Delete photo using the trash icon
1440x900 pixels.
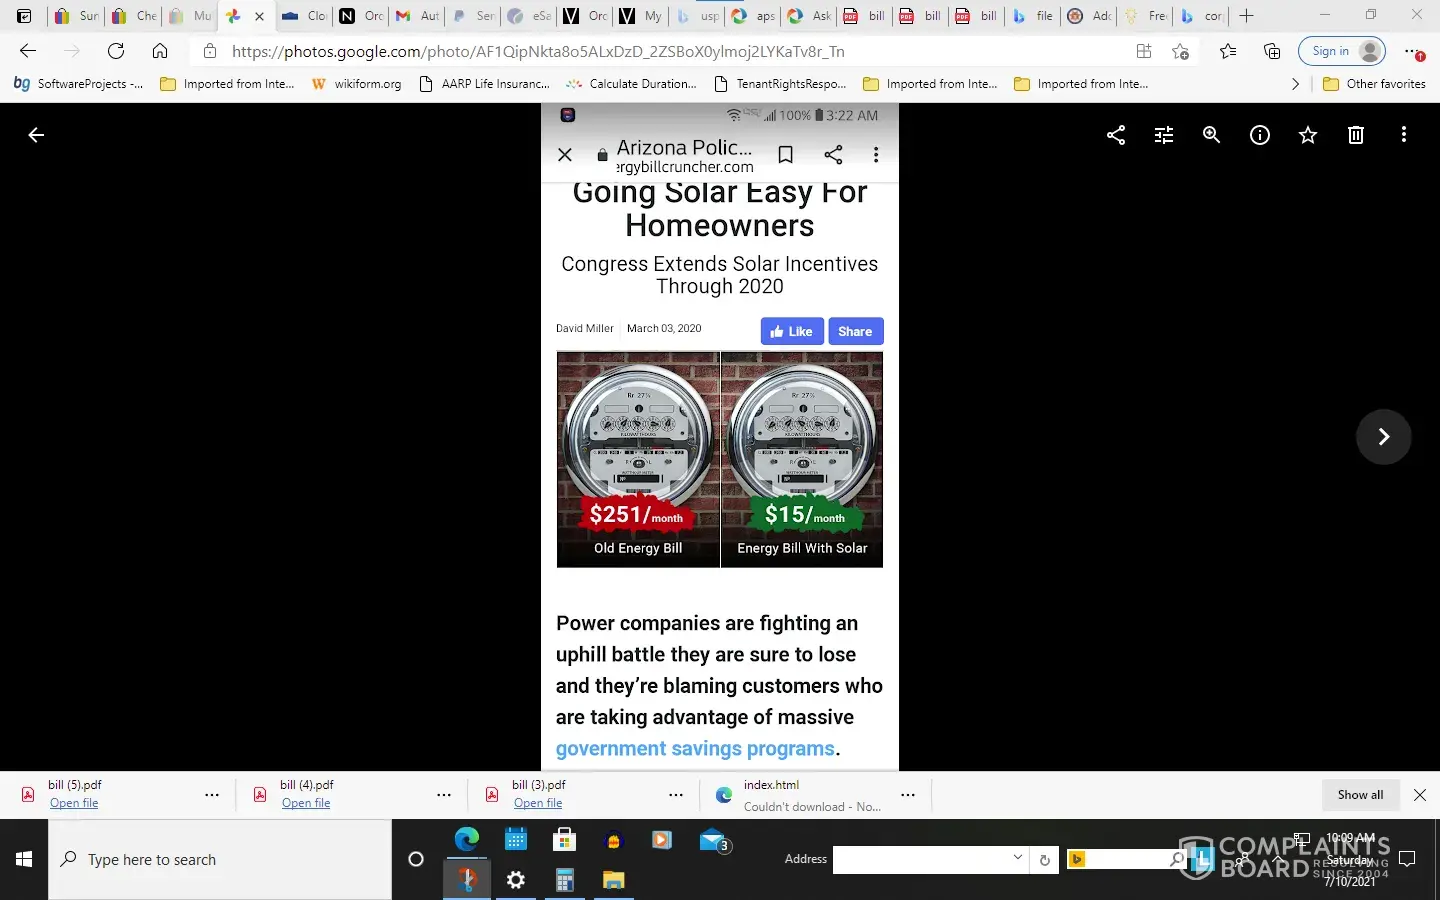[x=1356, y=135]
